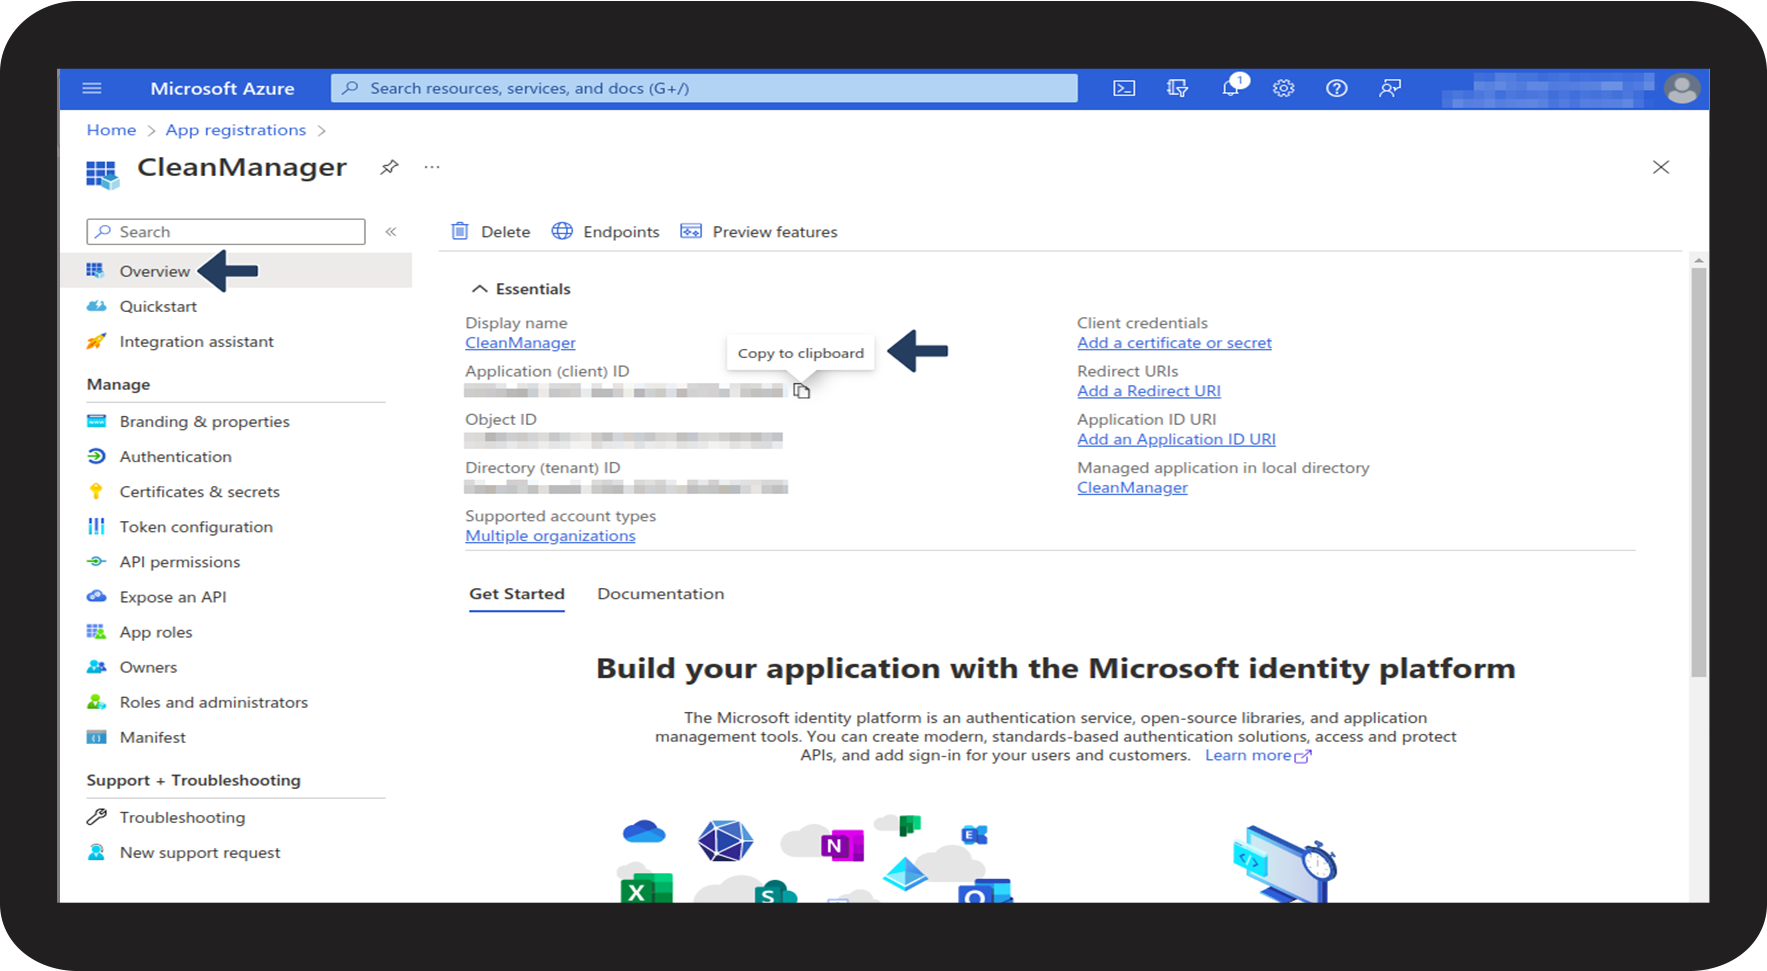Open the feedback icon in header
This screenshot has width=1767, height=971.
[x=1389, y=89]
